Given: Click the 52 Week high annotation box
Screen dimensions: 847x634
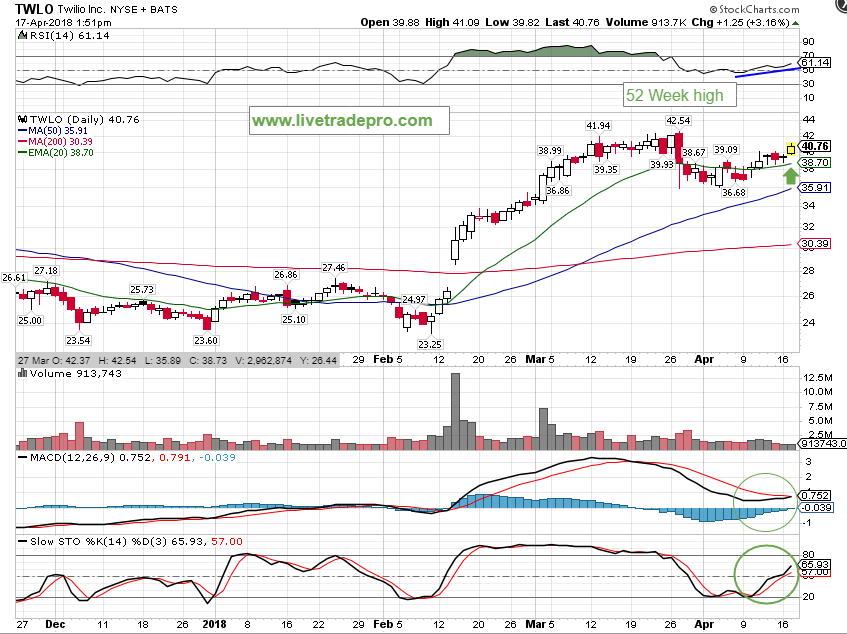Looking at the screenshot, I should (681, 96).
